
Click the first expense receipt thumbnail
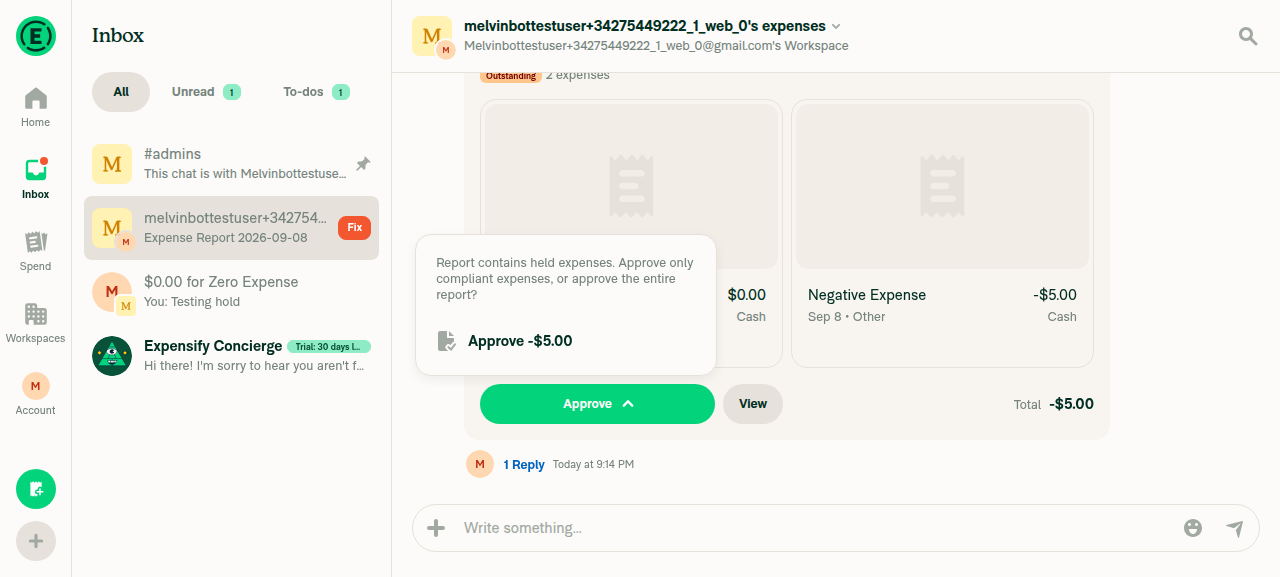631,186
